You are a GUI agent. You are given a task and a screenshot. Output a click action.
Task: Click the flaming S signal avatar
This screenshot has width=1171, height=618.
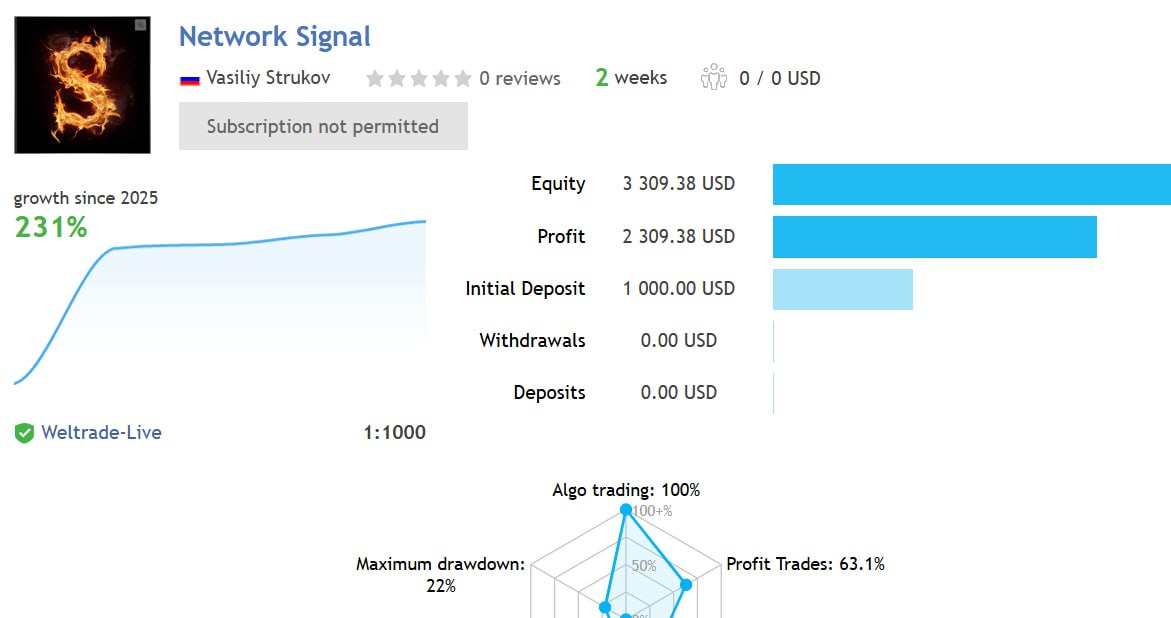click(x=82, y=85)
